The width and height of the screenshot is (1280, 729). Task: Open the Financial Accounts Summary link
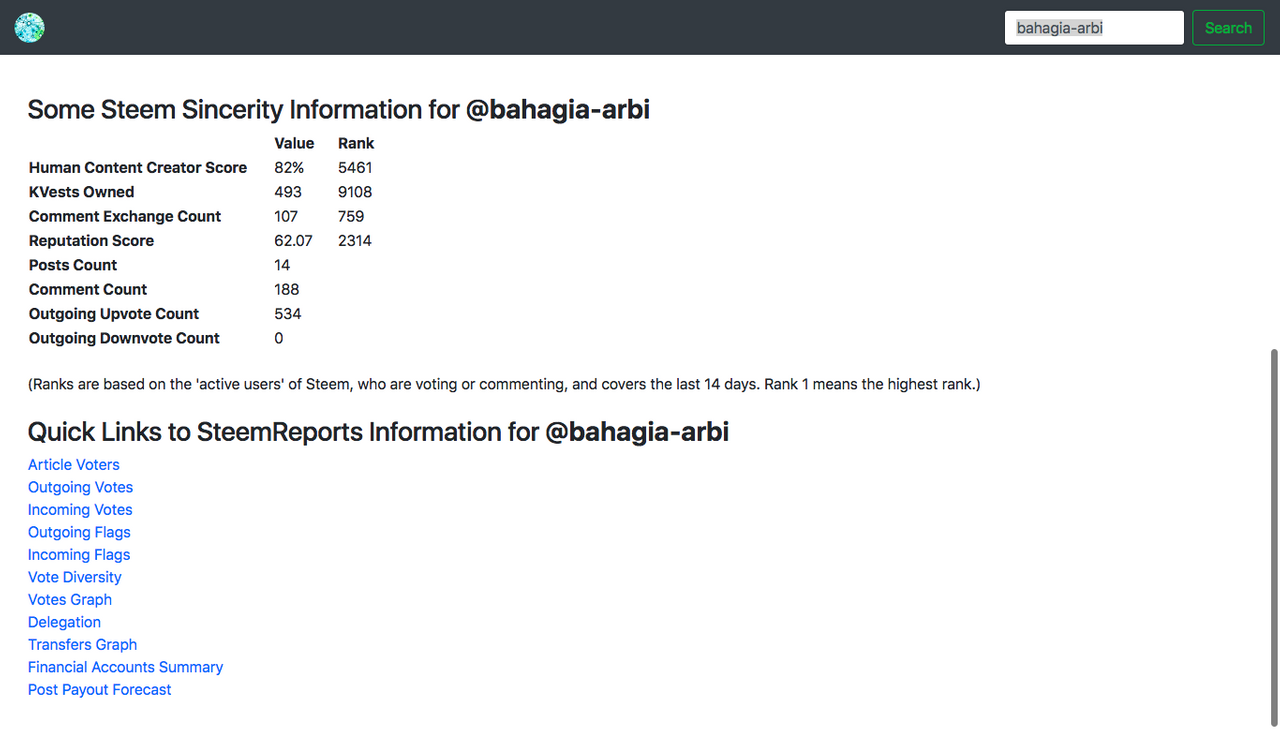tap(125, 667)
